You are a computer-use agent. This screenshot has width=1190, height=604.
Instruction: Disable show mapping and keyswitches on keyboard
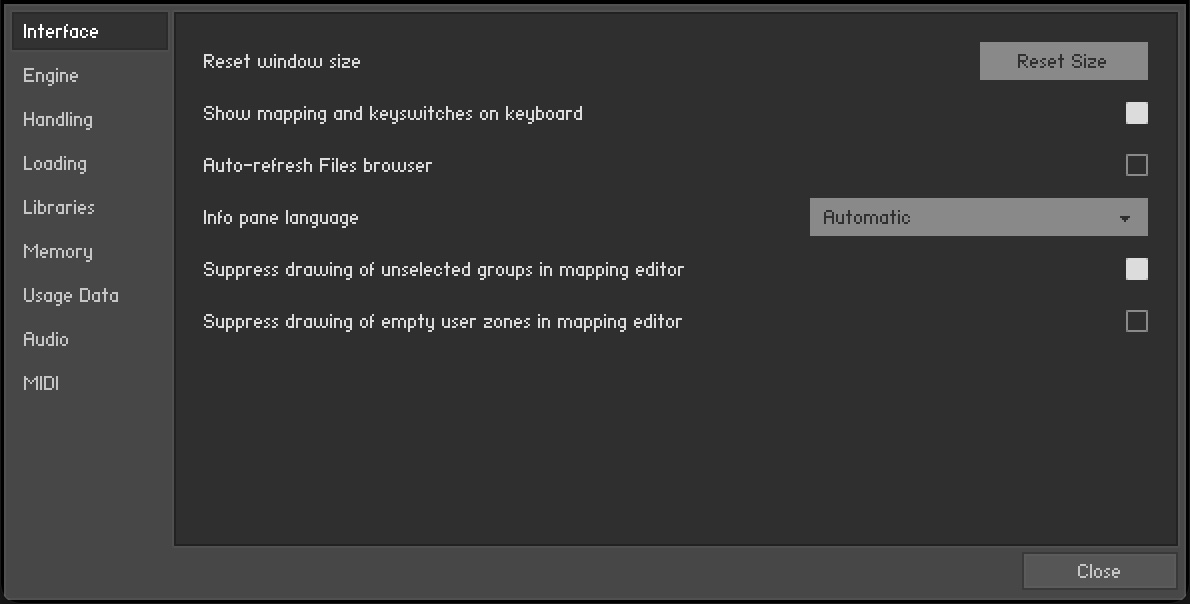tap(1136, 113)
